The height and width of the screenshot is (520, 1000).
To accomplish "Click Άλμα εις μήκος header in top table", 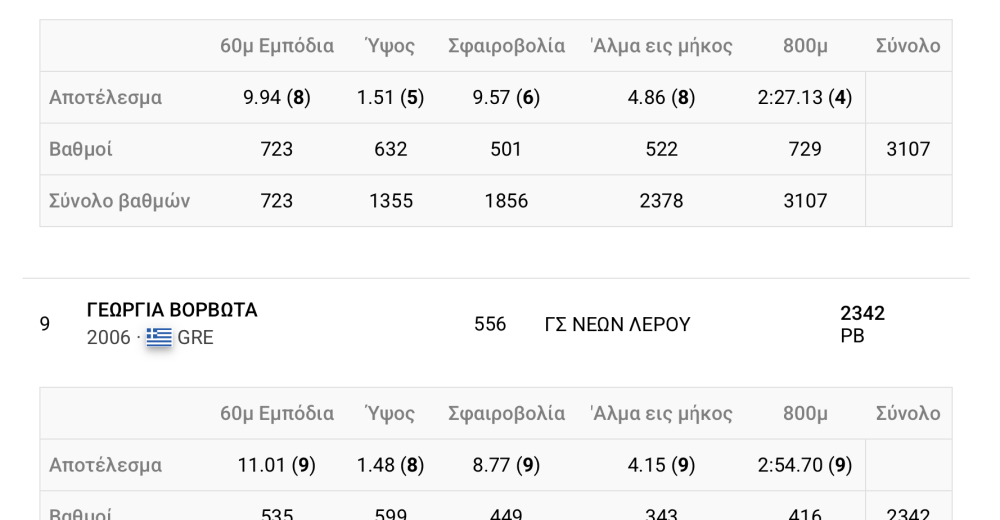I will (661, 46).
